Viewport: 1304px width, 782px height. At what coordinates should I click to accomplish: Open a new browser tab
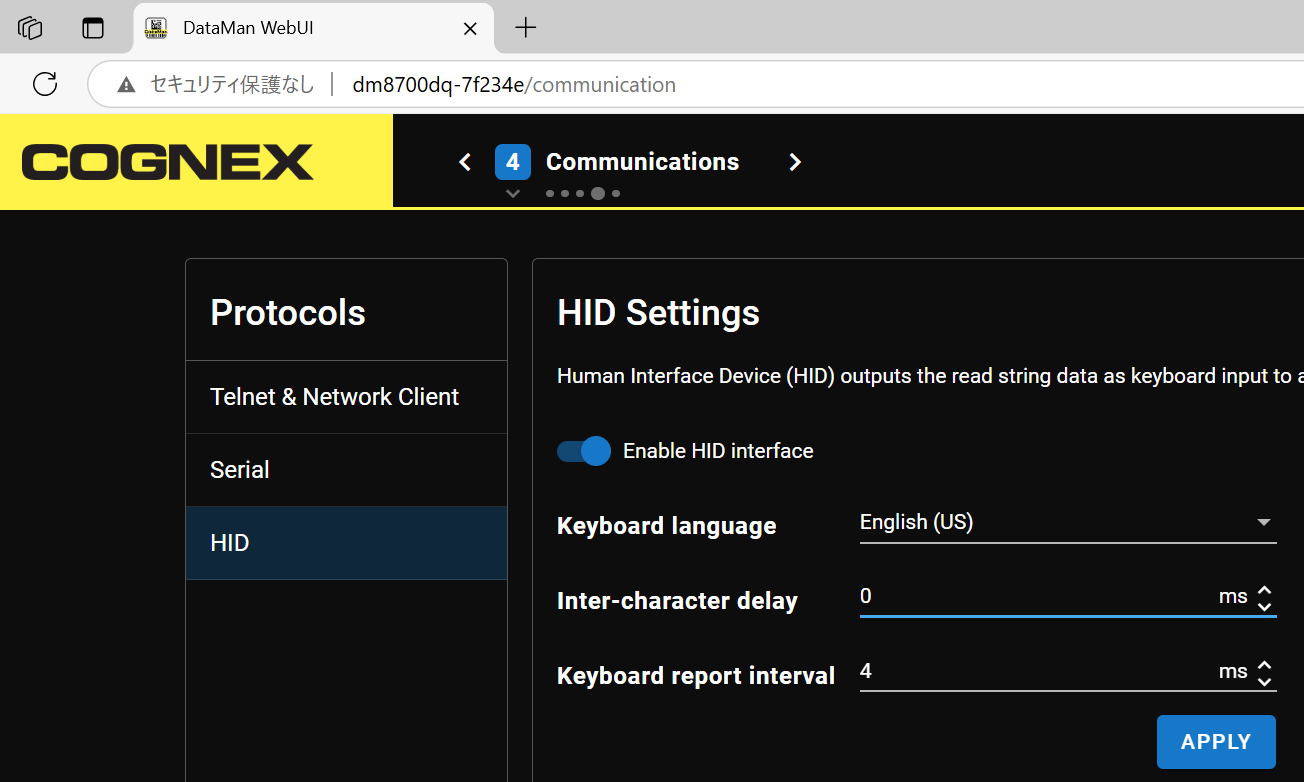525,28
